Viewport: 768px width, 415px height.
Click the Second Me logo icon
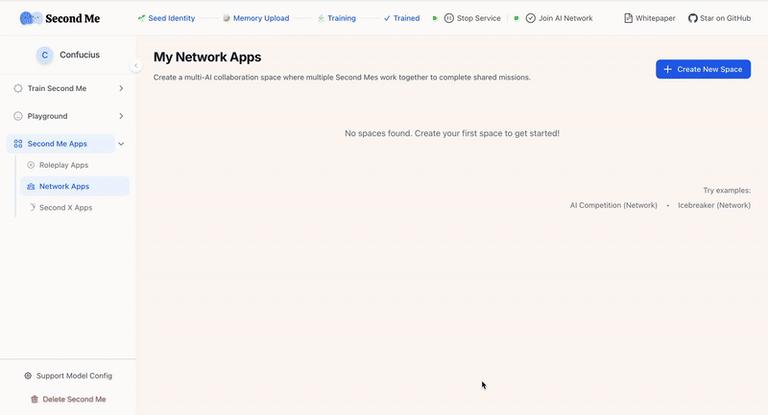[30, 18]
